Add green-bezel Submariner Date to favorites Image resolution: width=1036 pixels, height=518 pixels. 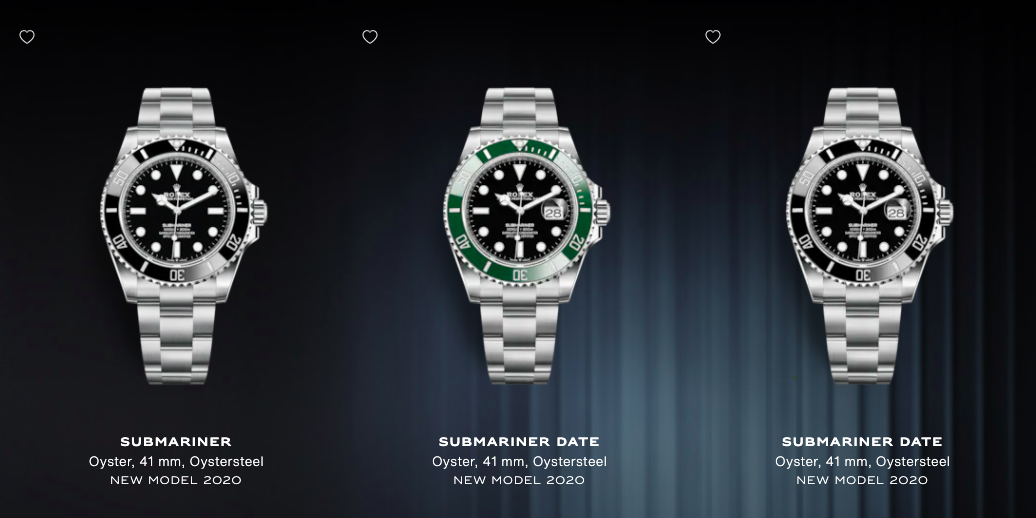pos(370,37)
